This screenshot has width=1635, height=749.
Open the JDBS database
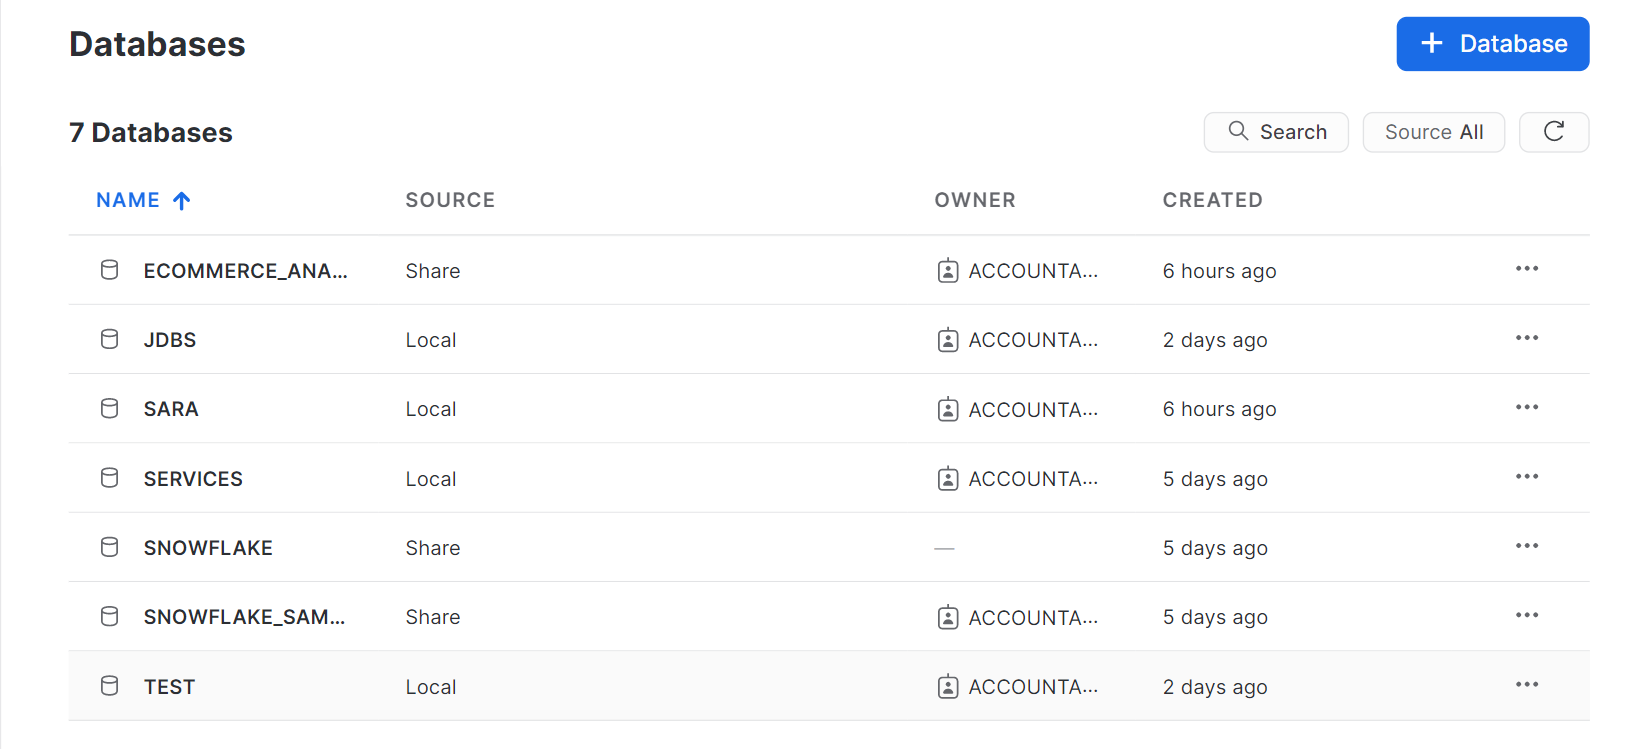170,340
